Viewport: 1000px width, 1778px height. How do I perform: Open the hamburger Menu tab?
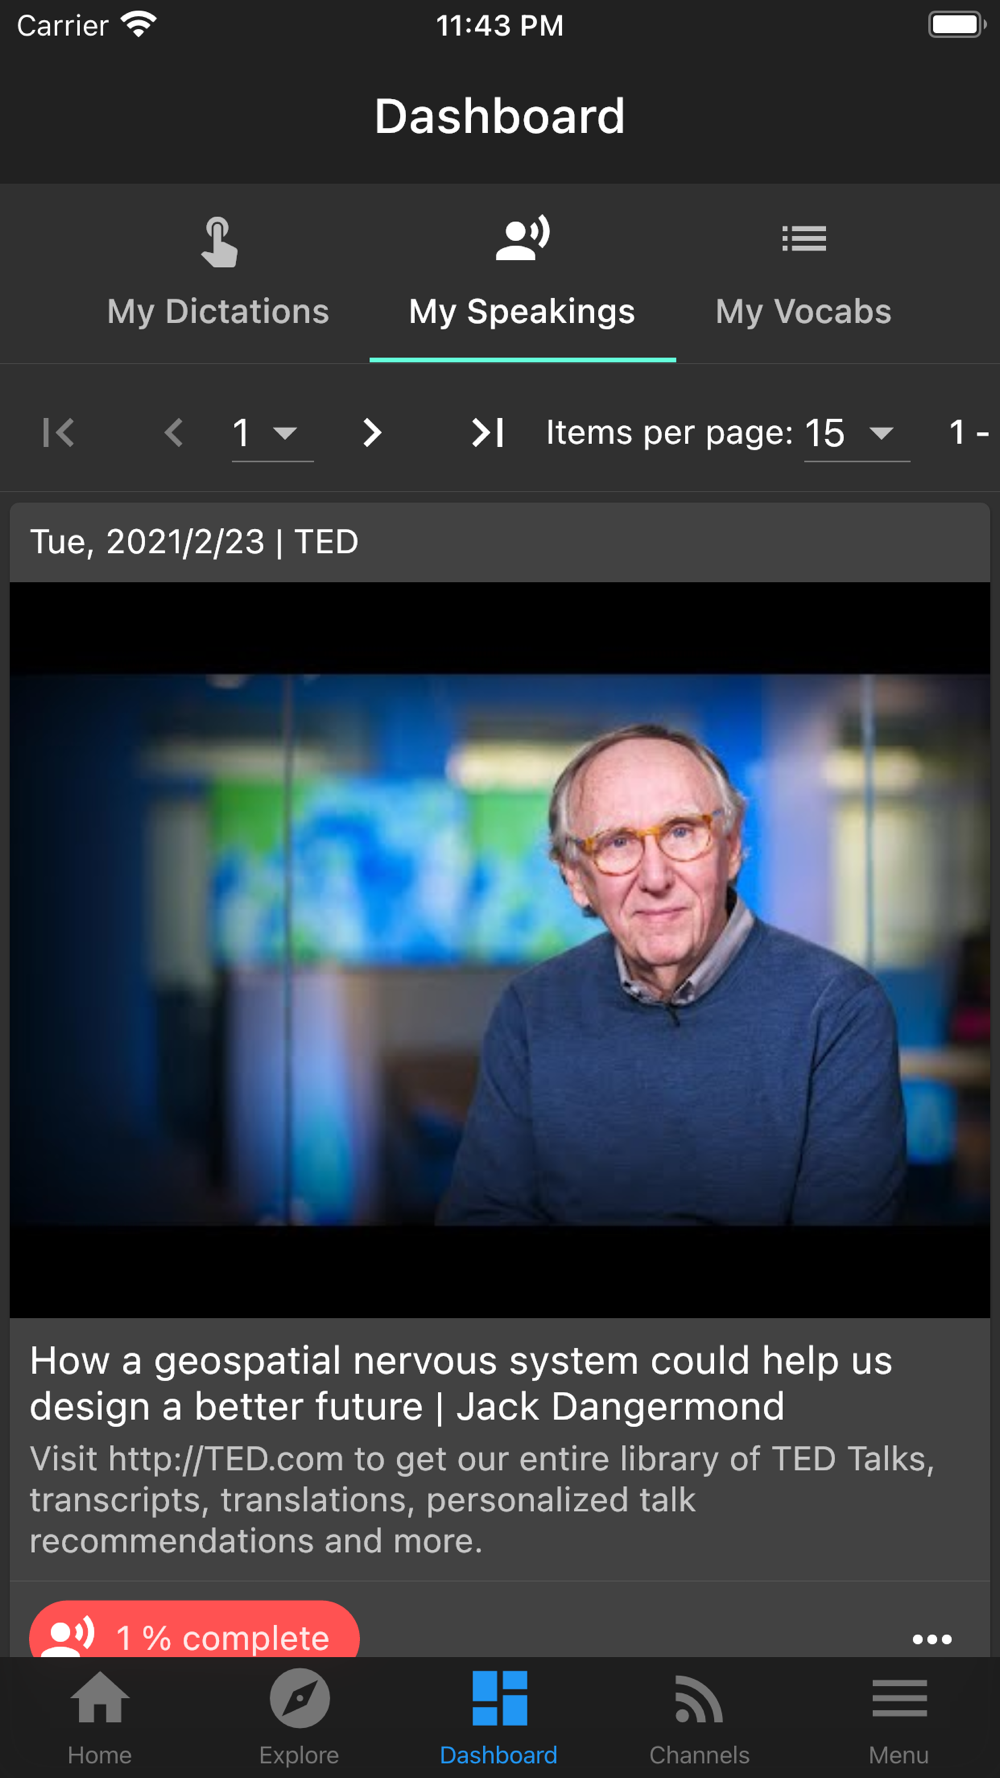click(x=899, y=1718)
